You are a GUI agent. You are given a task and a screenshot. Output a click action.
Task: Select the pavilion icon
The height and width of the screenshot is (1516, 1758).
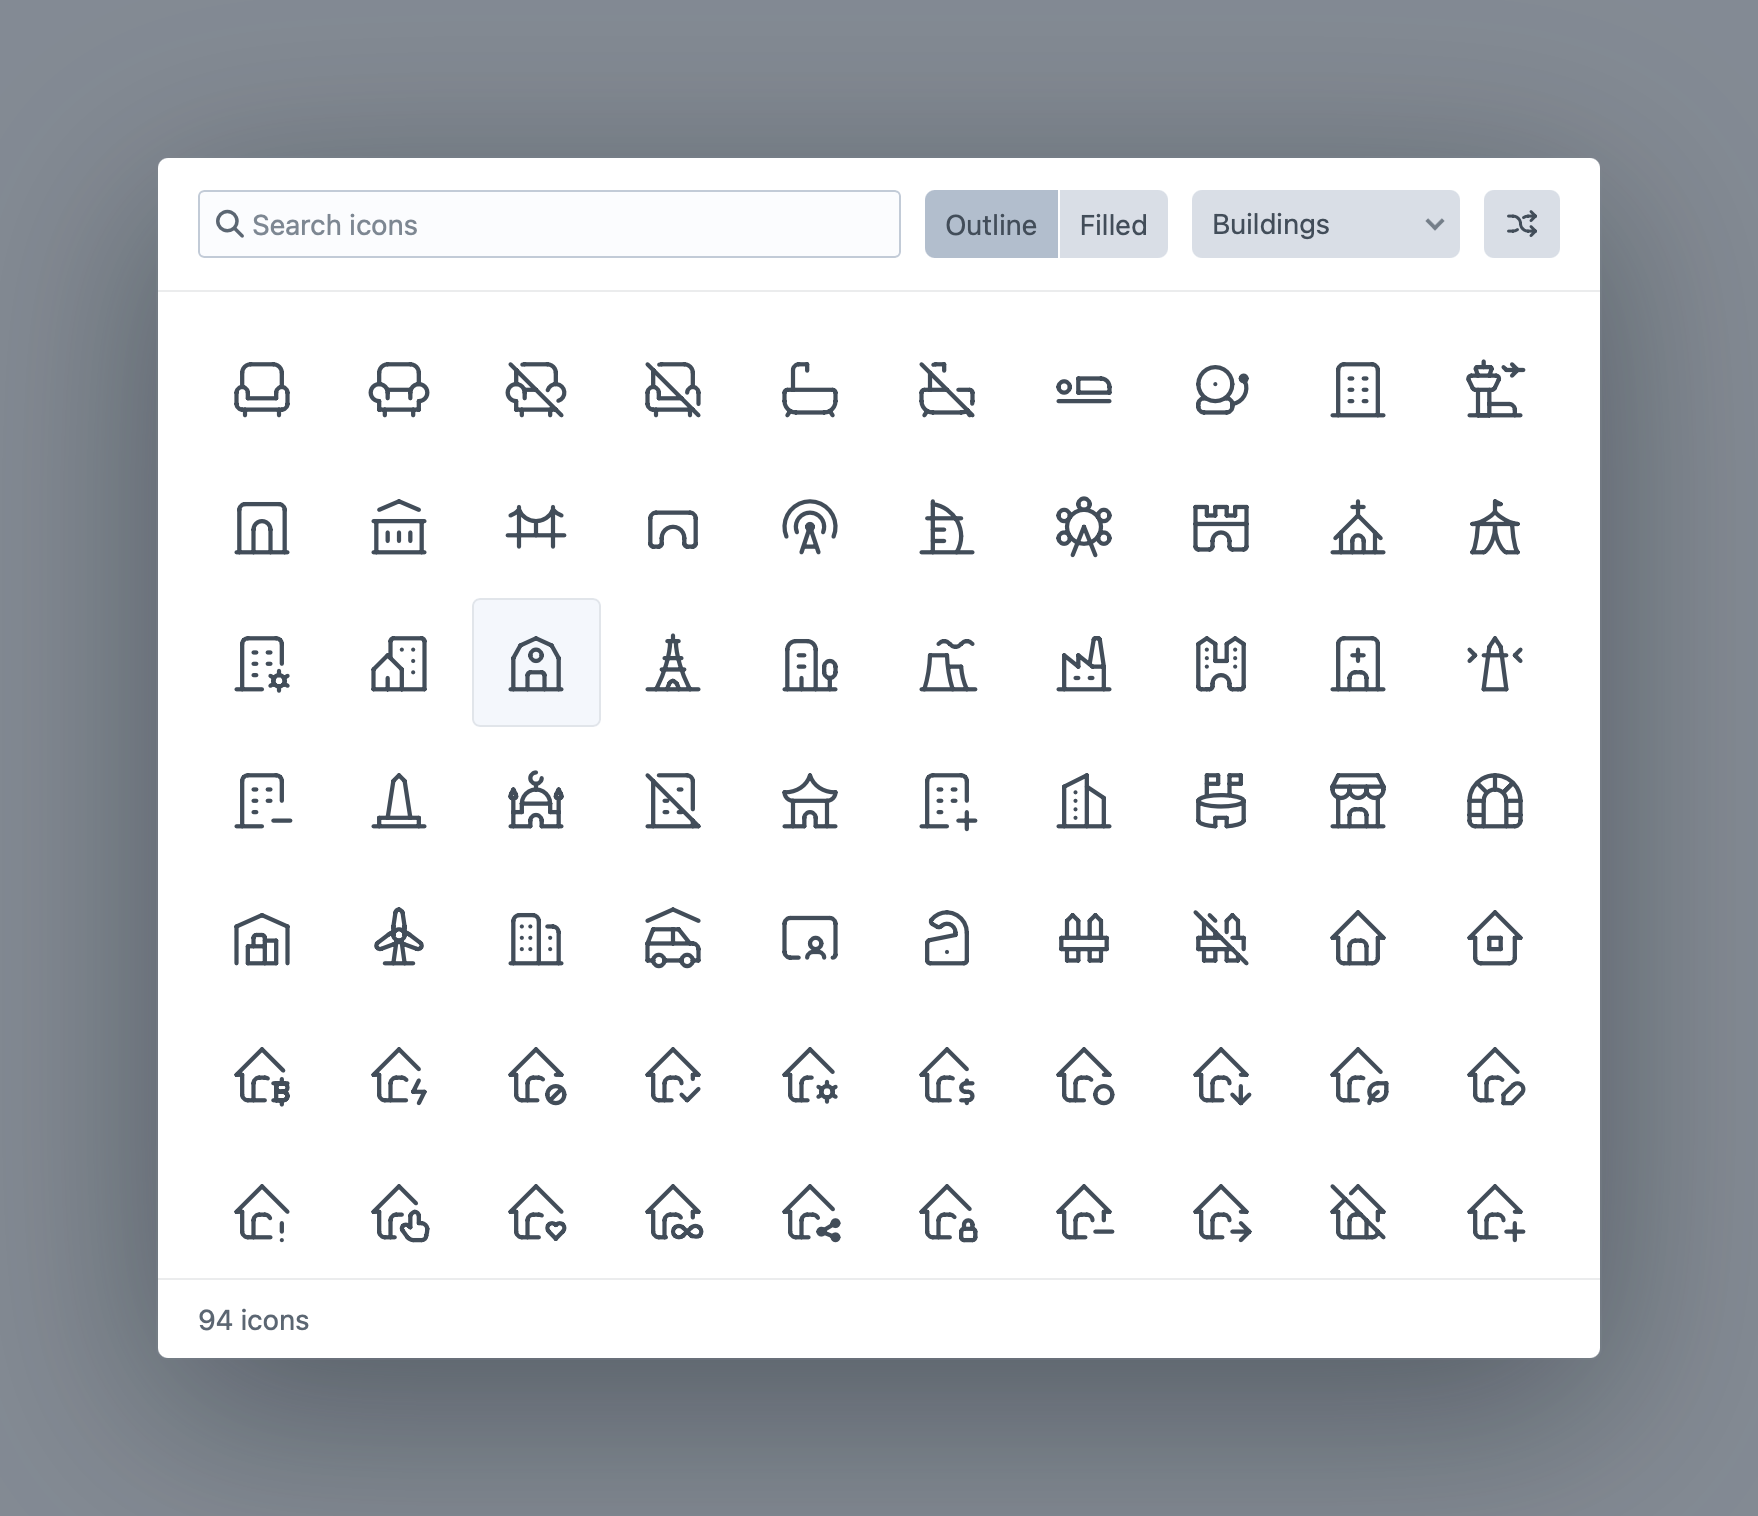pyautogui.click(x=810, y=800)
